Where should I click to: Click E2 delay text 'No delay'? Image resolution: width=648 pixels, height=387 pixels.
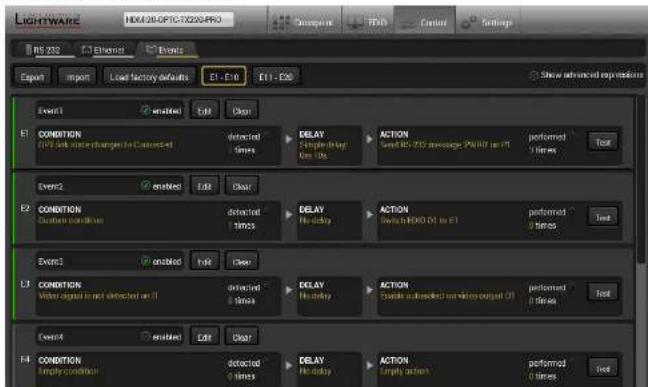pos(315,220)
